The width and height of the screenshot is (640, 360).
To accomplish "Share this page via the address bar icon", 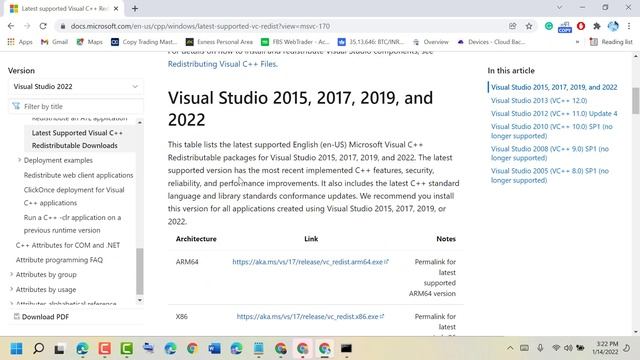I will click(512, 26).
